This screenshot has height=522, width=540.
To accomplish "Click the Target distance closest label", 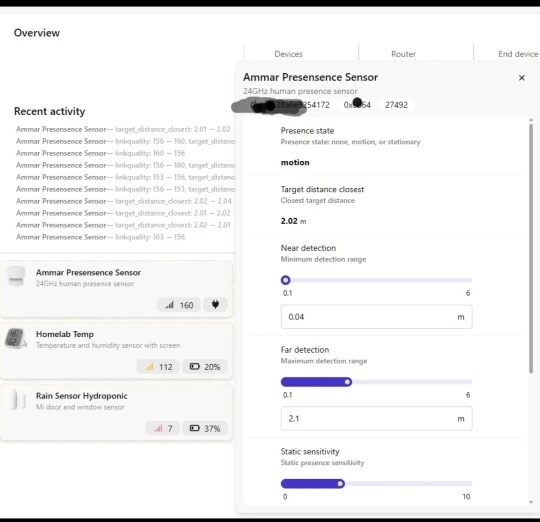I will 322,189.
